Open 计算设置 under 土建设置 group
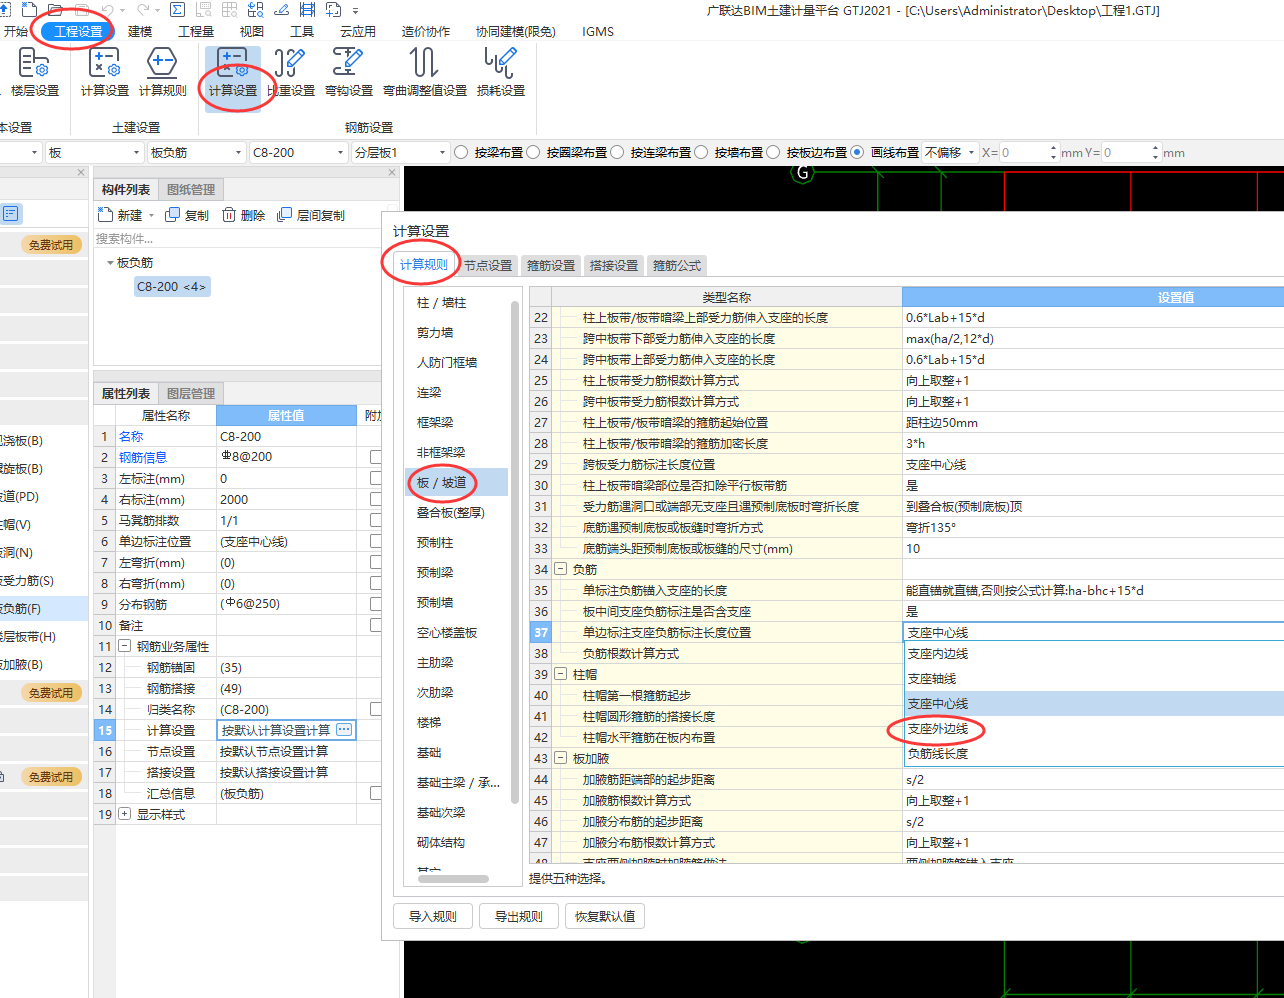 [x=105, y=72]
